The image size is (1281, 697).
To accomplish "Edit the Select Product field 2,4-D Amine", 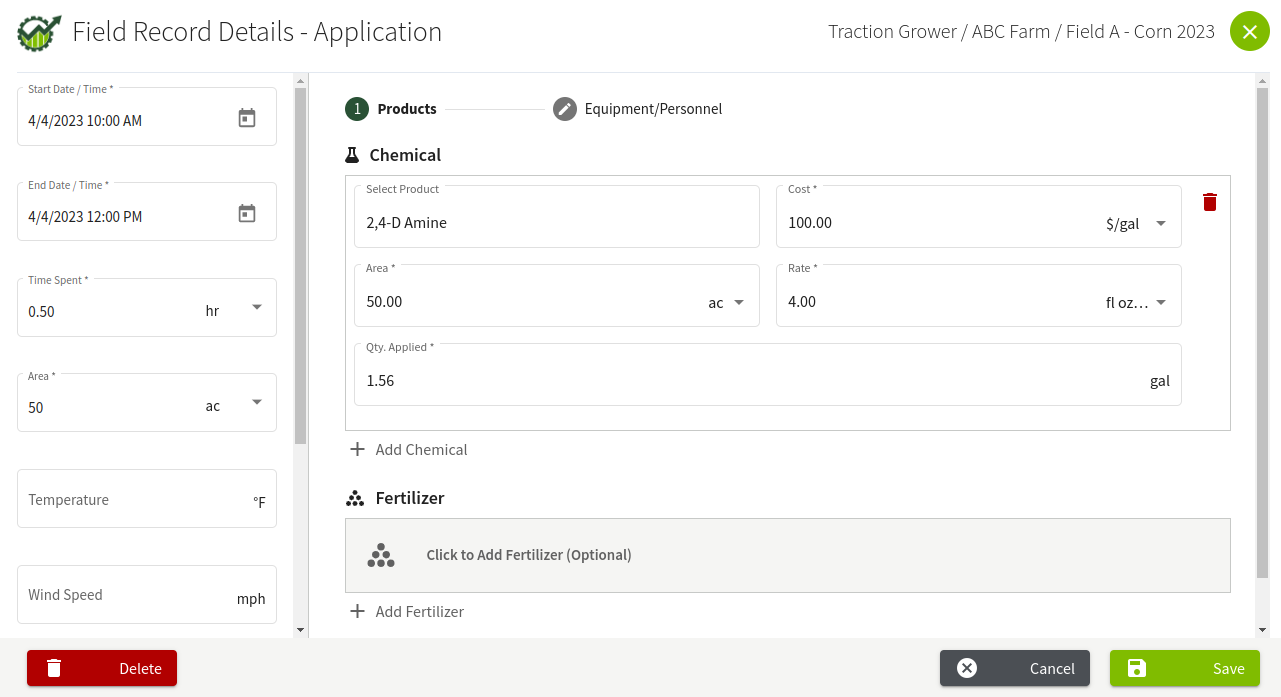I will 557,217.
